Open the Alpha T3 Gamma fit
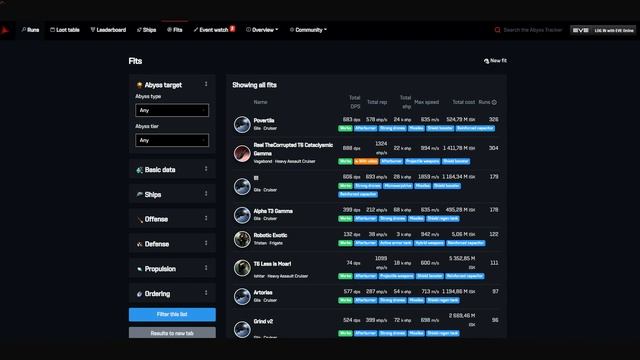Screen dimensions: 640x360 tap(273, 211)
